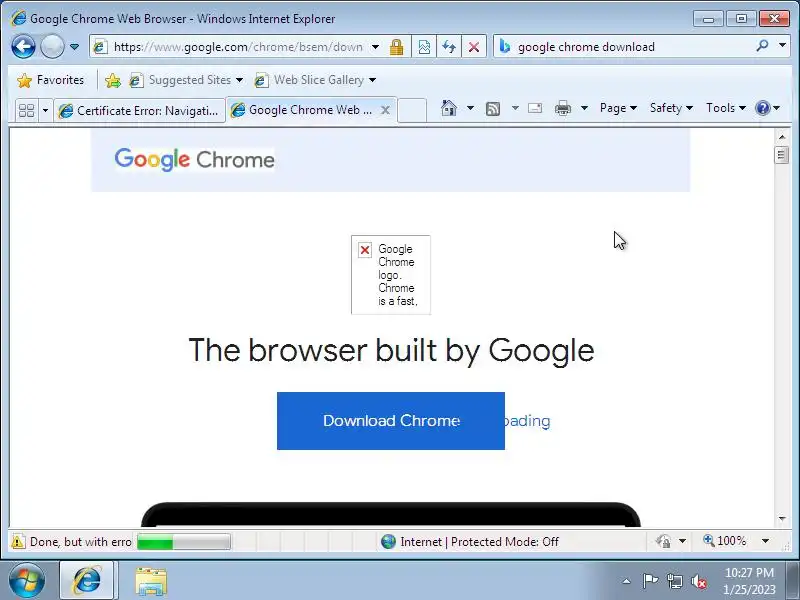Click the status bar warning icon
800x600 pixels.
(18, 541)
